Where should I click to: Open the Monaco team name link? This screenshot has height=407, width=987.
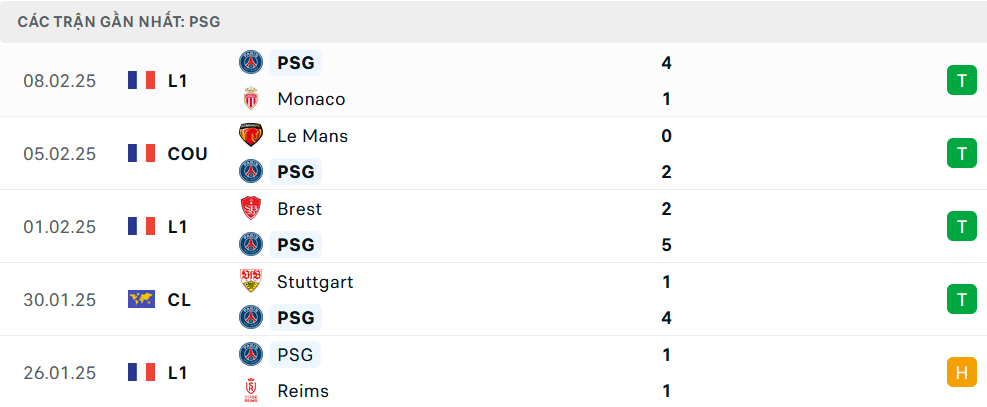311,99
